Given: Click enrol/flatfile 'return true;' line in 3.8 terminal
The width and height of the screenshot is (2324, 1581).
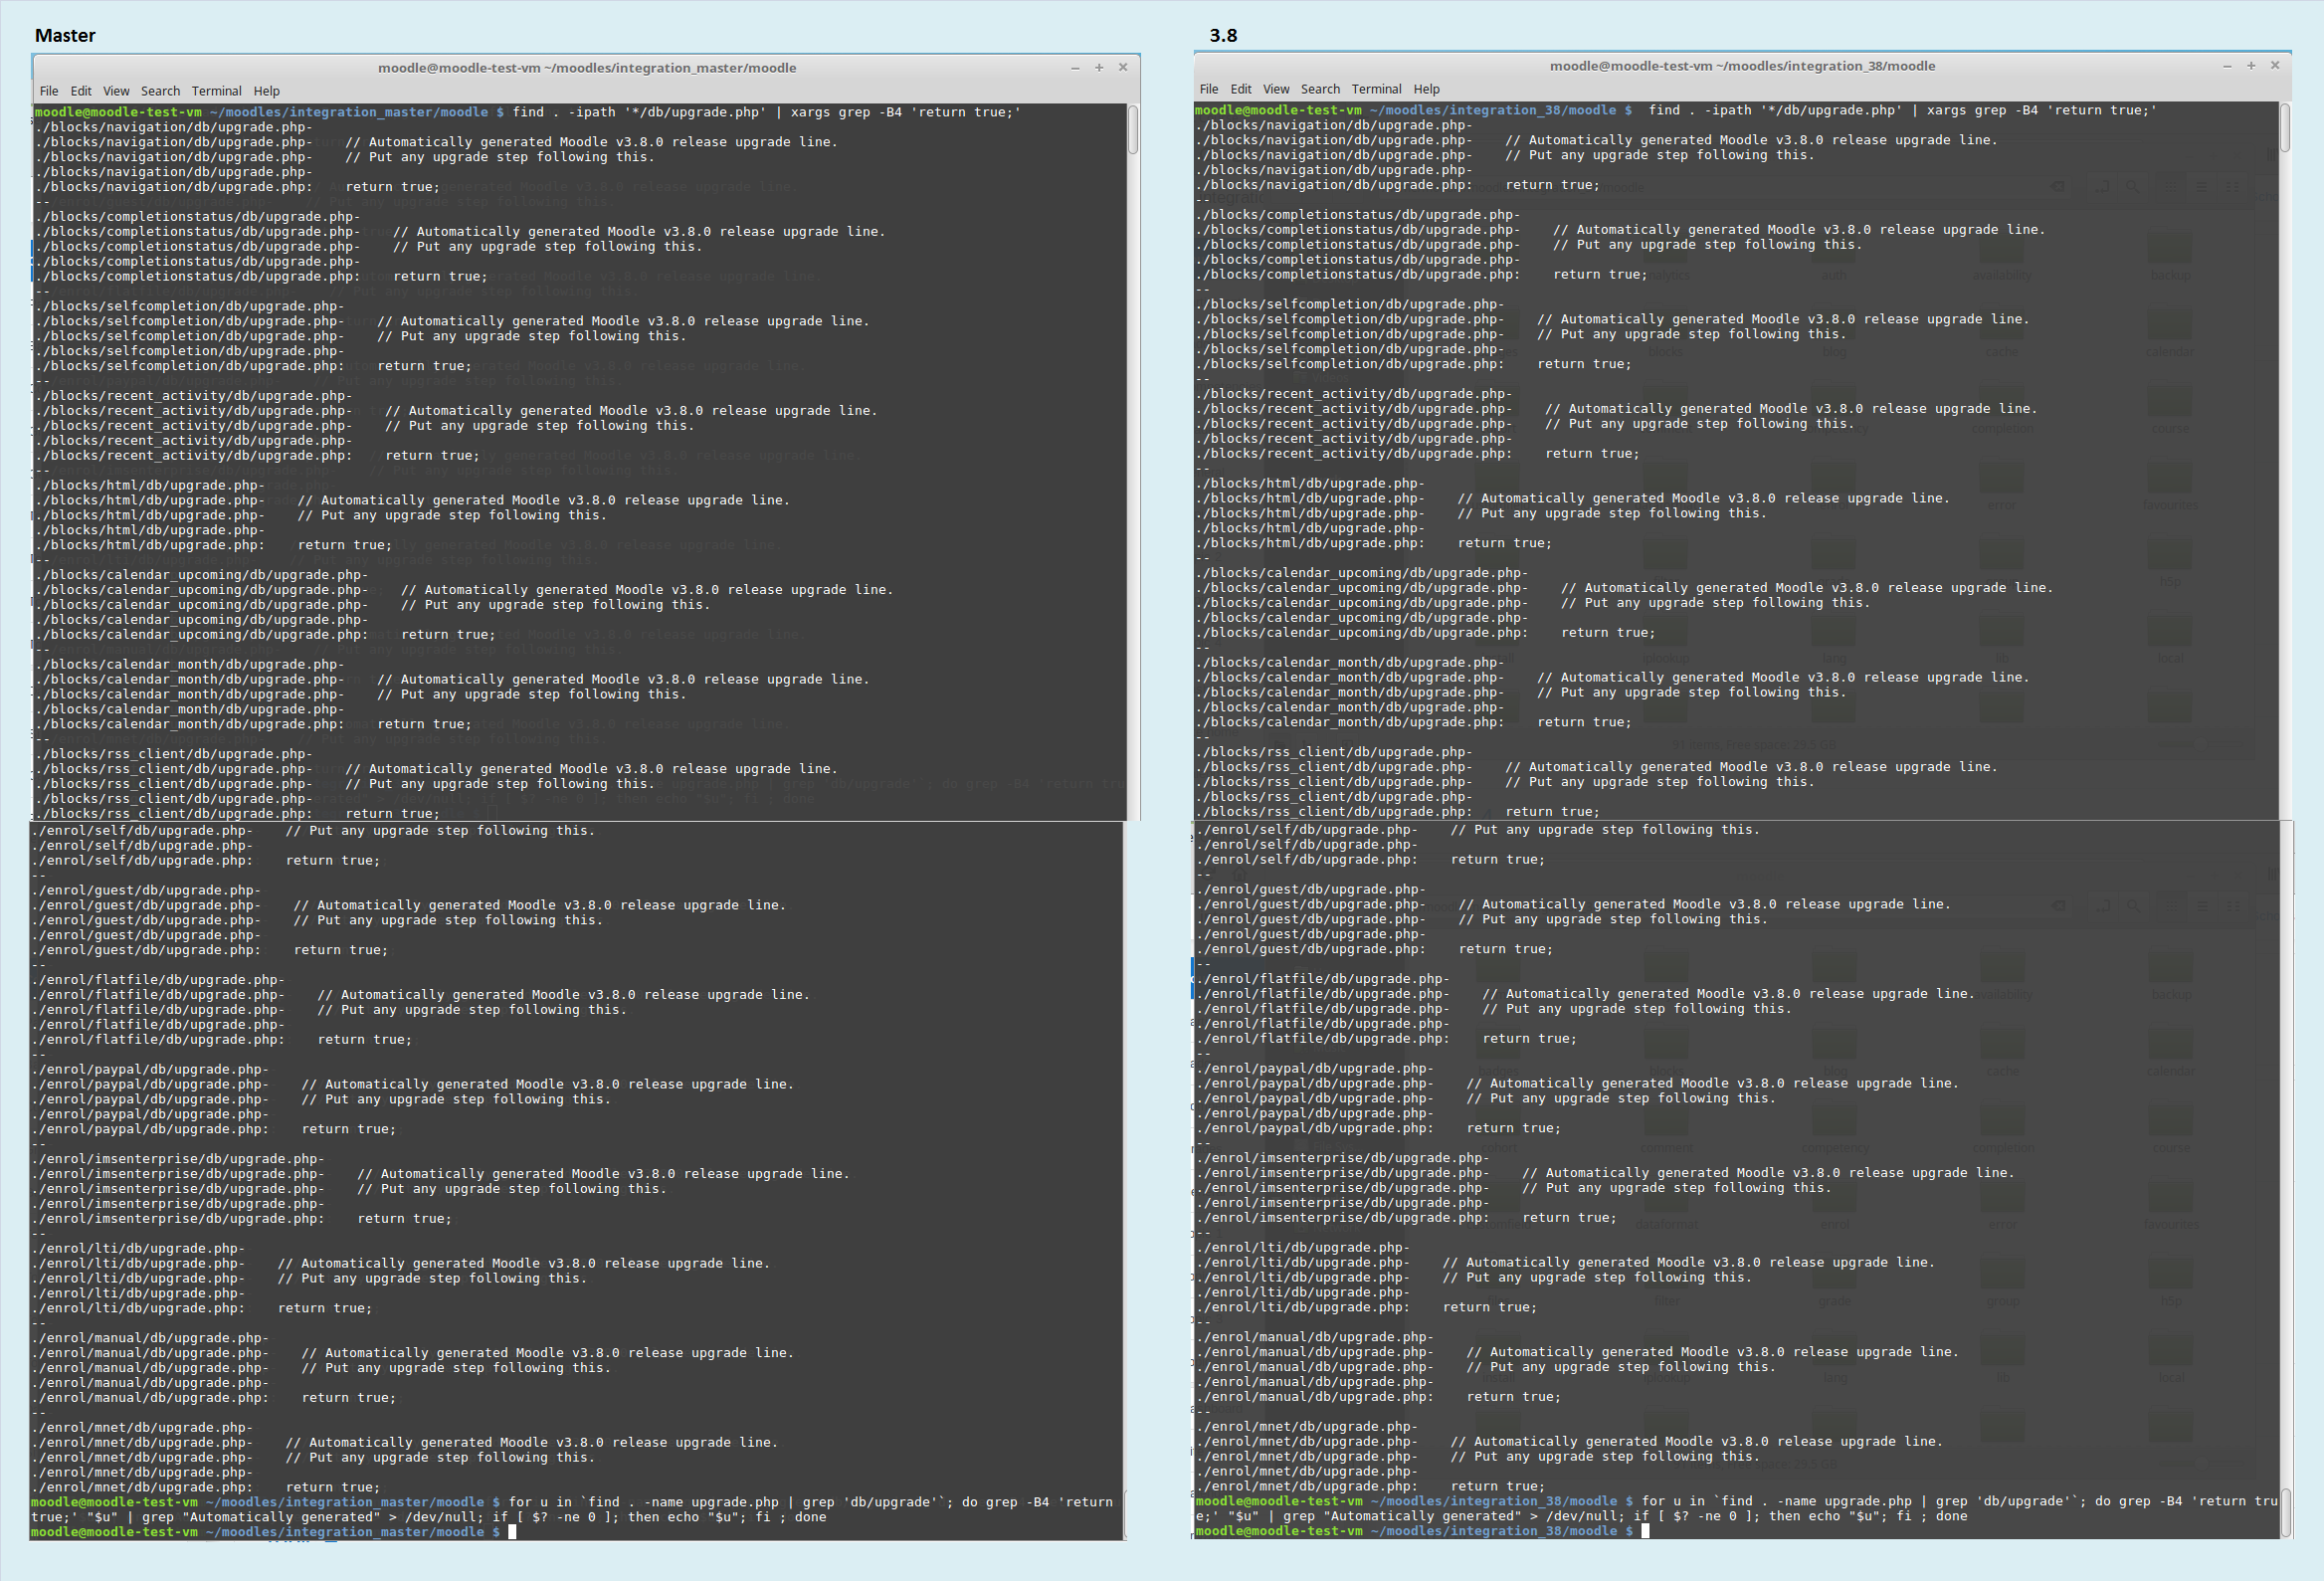Looking at the screenshot, I should click(x=1387, y=1039).
